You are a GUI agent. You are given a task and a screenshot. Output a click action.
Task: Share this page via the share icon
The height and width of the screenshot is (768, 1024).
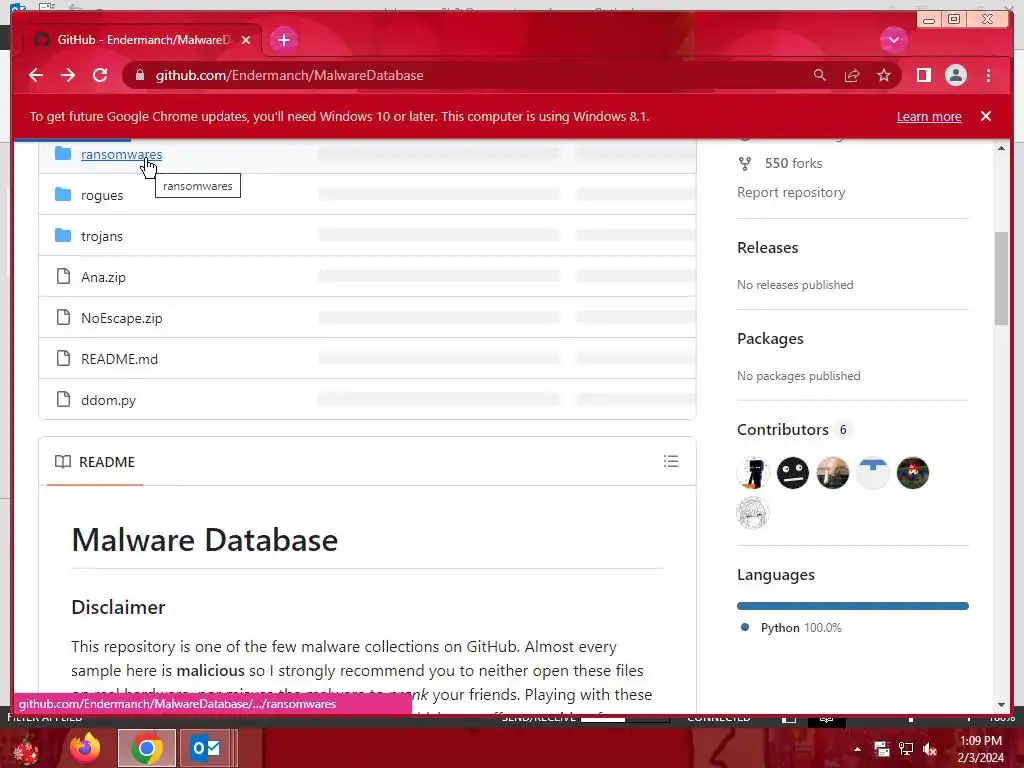point(852,76)
